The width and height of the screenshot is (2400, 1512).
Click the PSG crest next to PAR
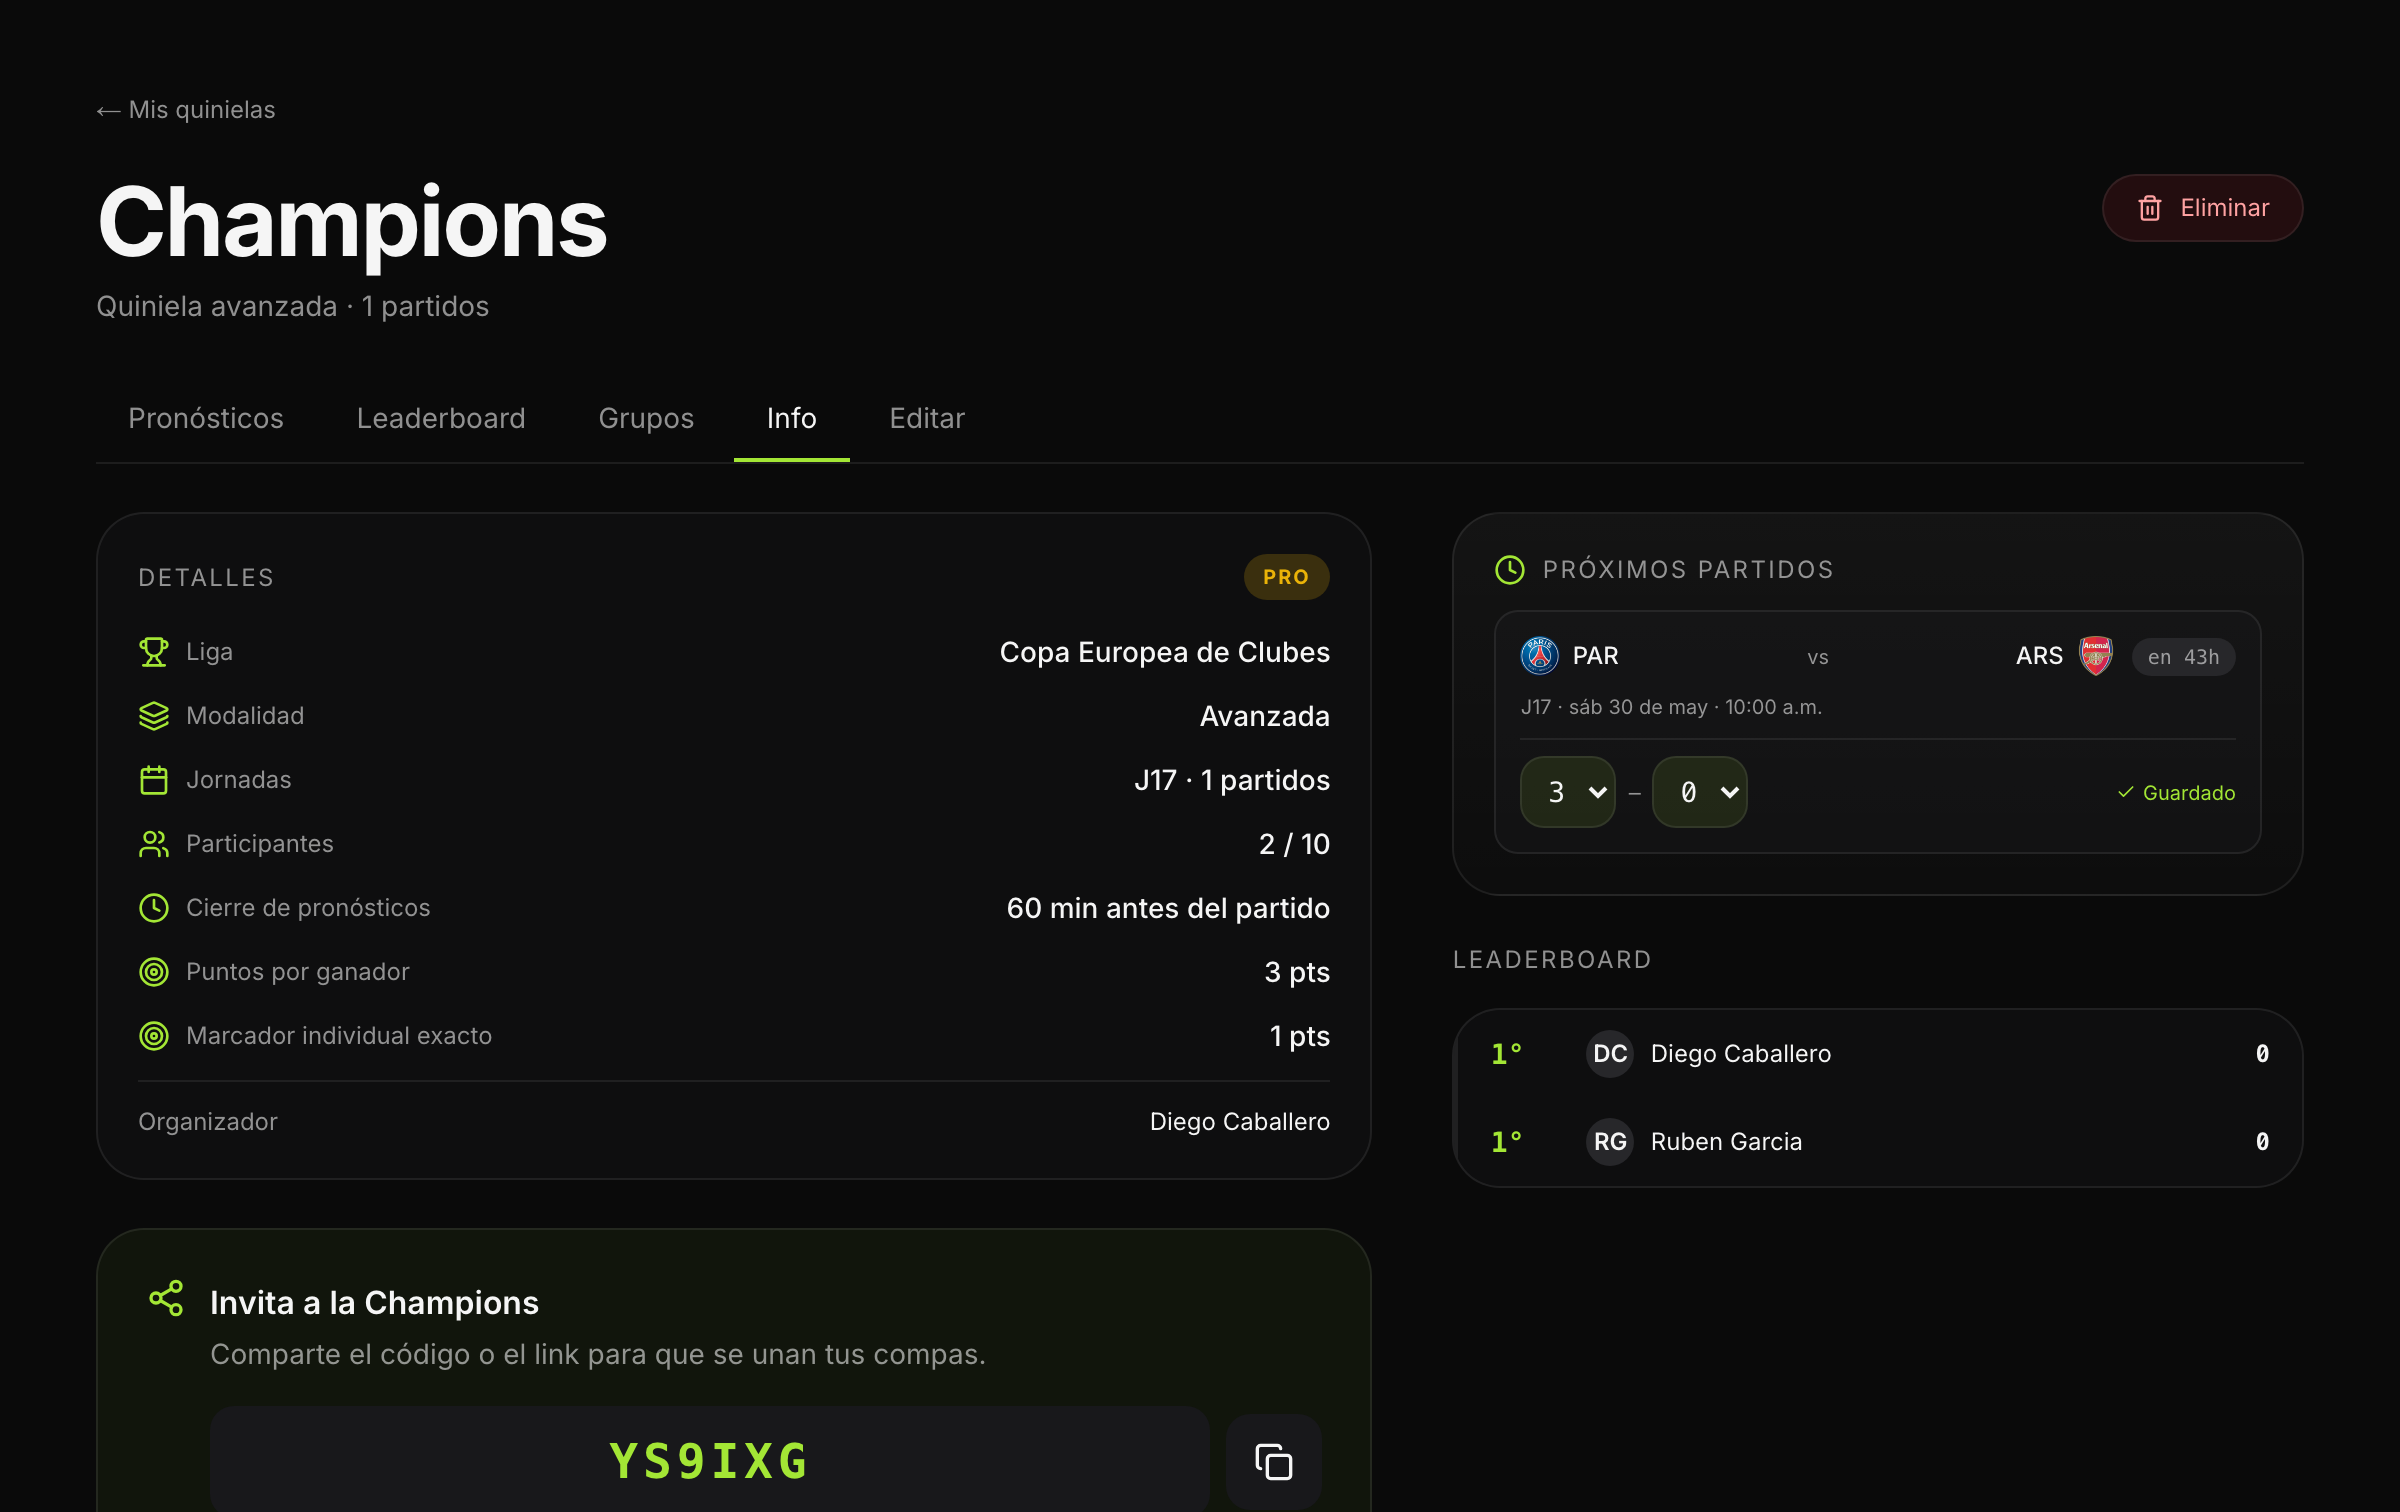(x=1540, y=656)
